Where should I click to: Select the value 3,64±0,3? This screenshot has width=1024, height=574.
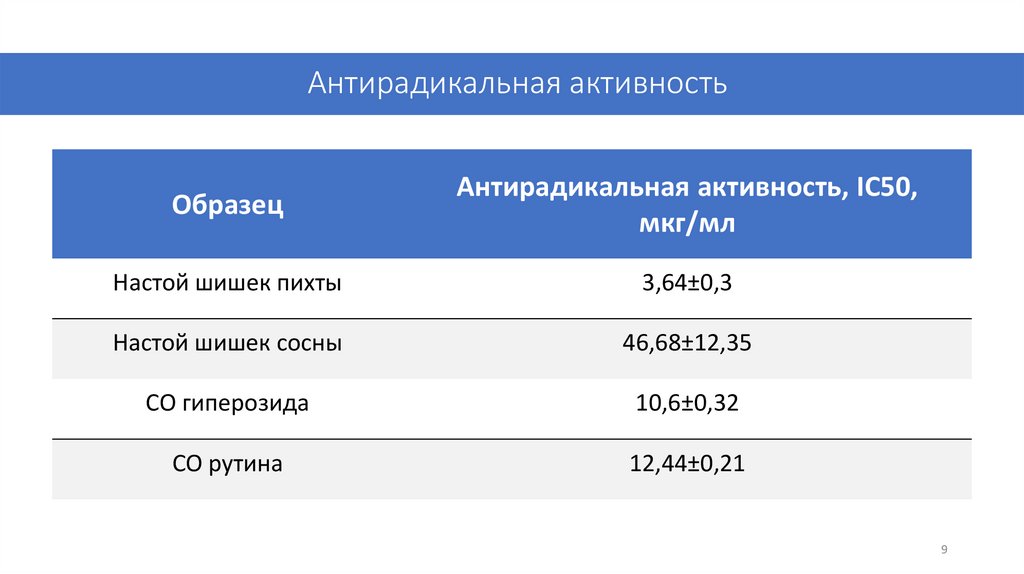point(686,284)
